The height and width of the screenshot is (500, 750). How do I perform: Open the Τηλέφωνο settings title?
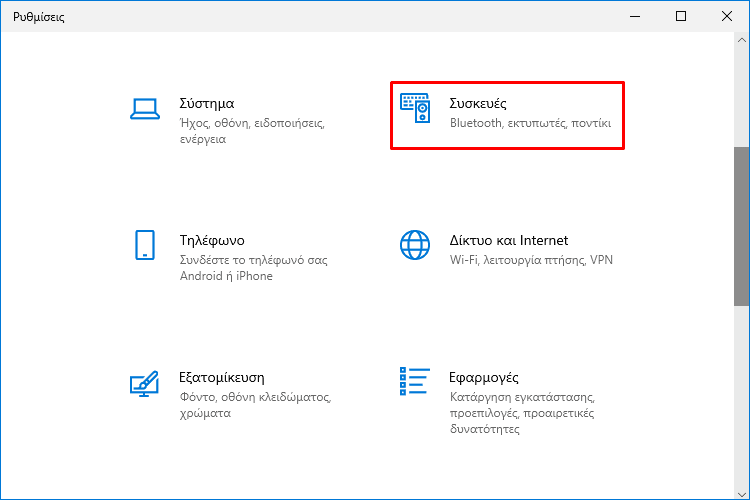pos(212,240)
